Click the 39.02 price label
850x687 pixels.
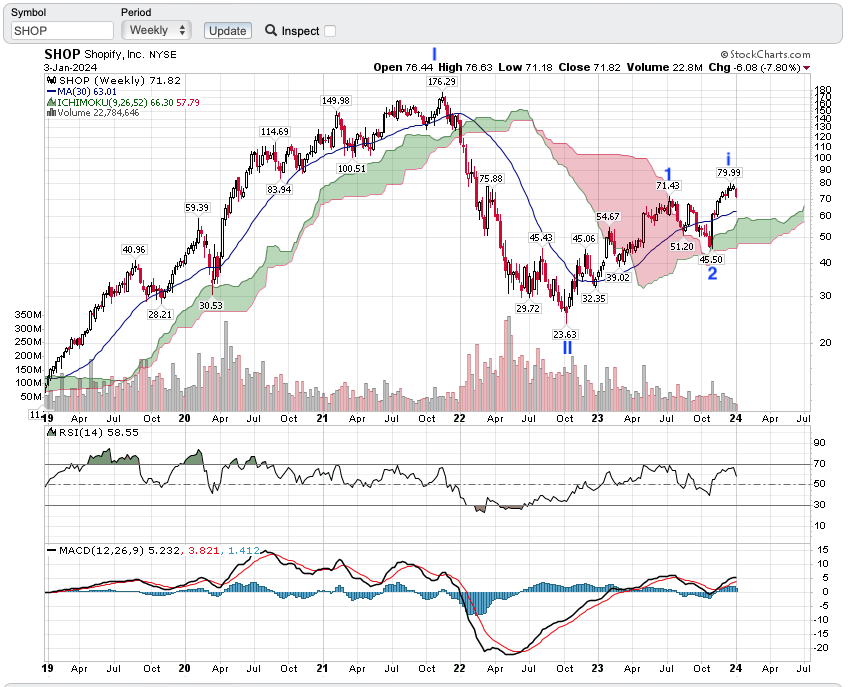pos(618,278)
